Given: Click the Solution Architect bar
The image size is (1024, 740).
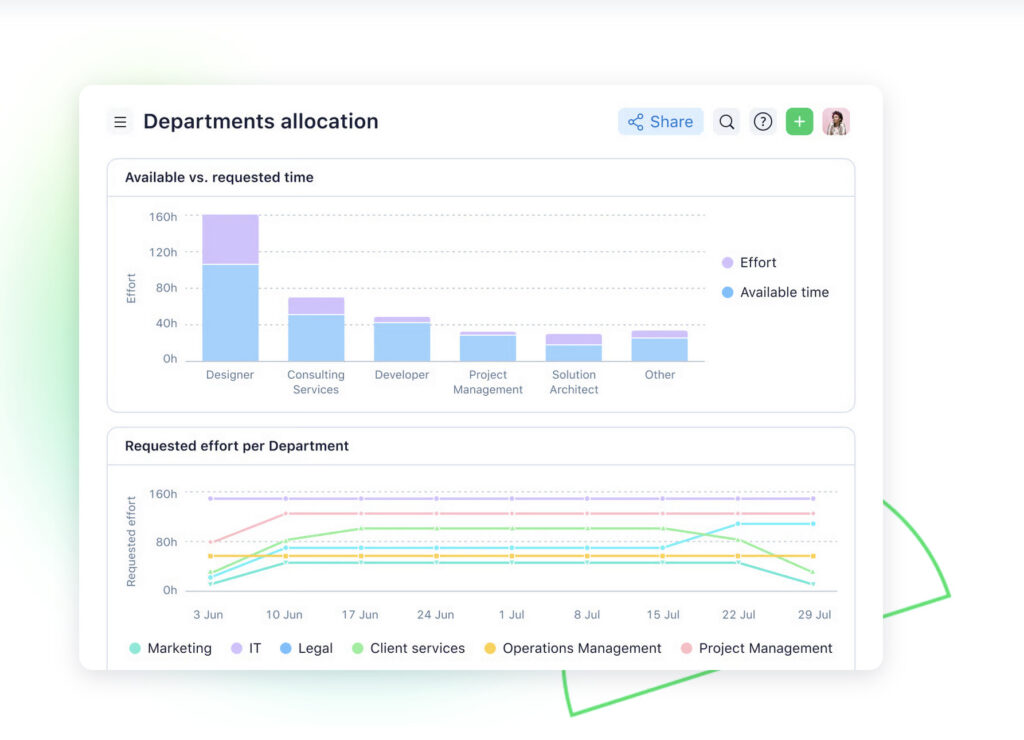Looking at the screenshot, I should click(574, 348).
